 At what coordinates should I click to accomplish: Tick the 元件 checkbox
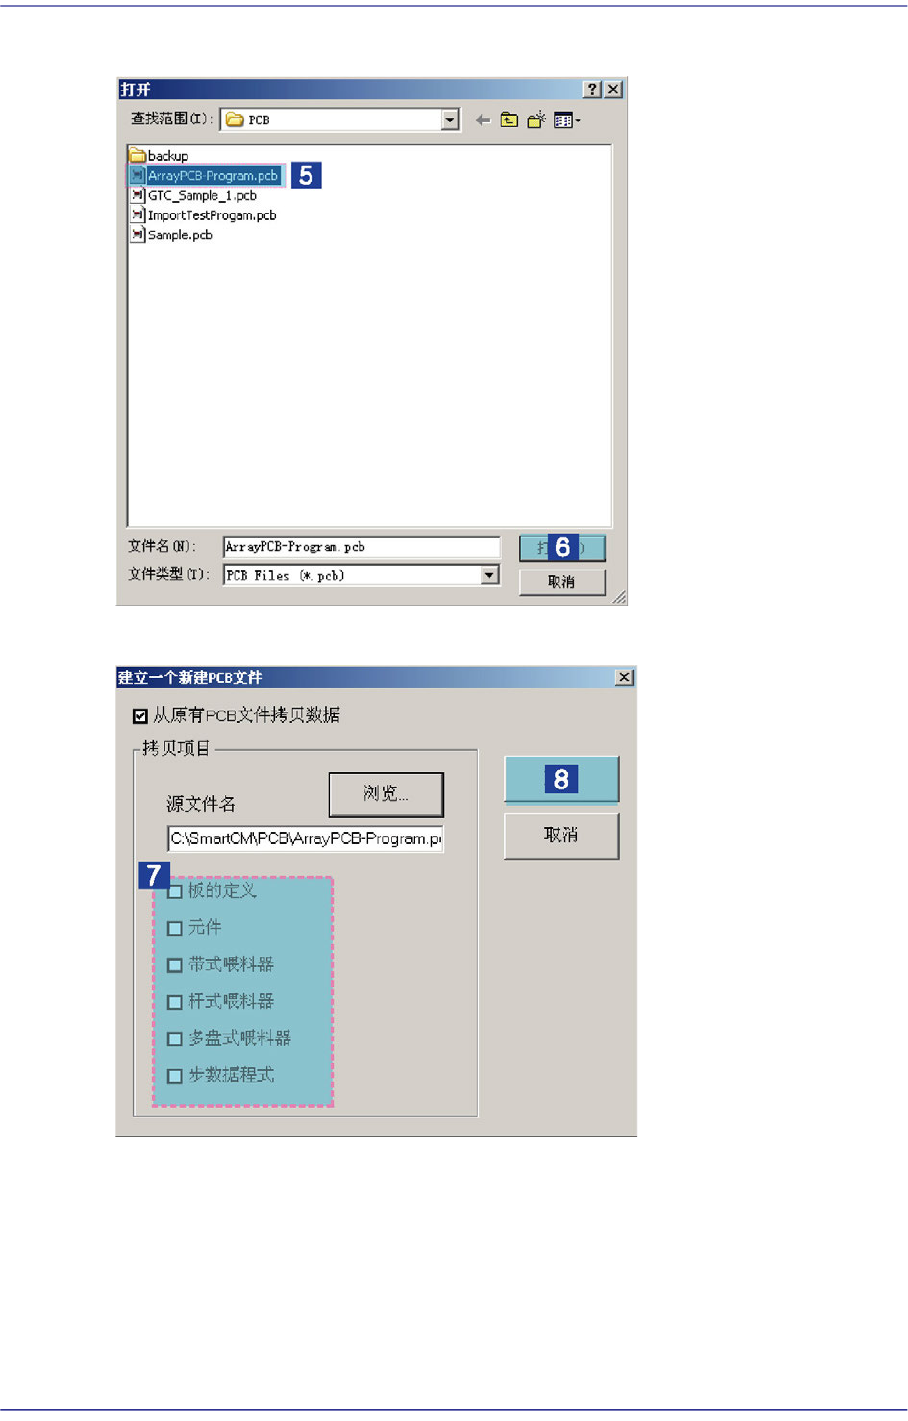tap(175, 928)
